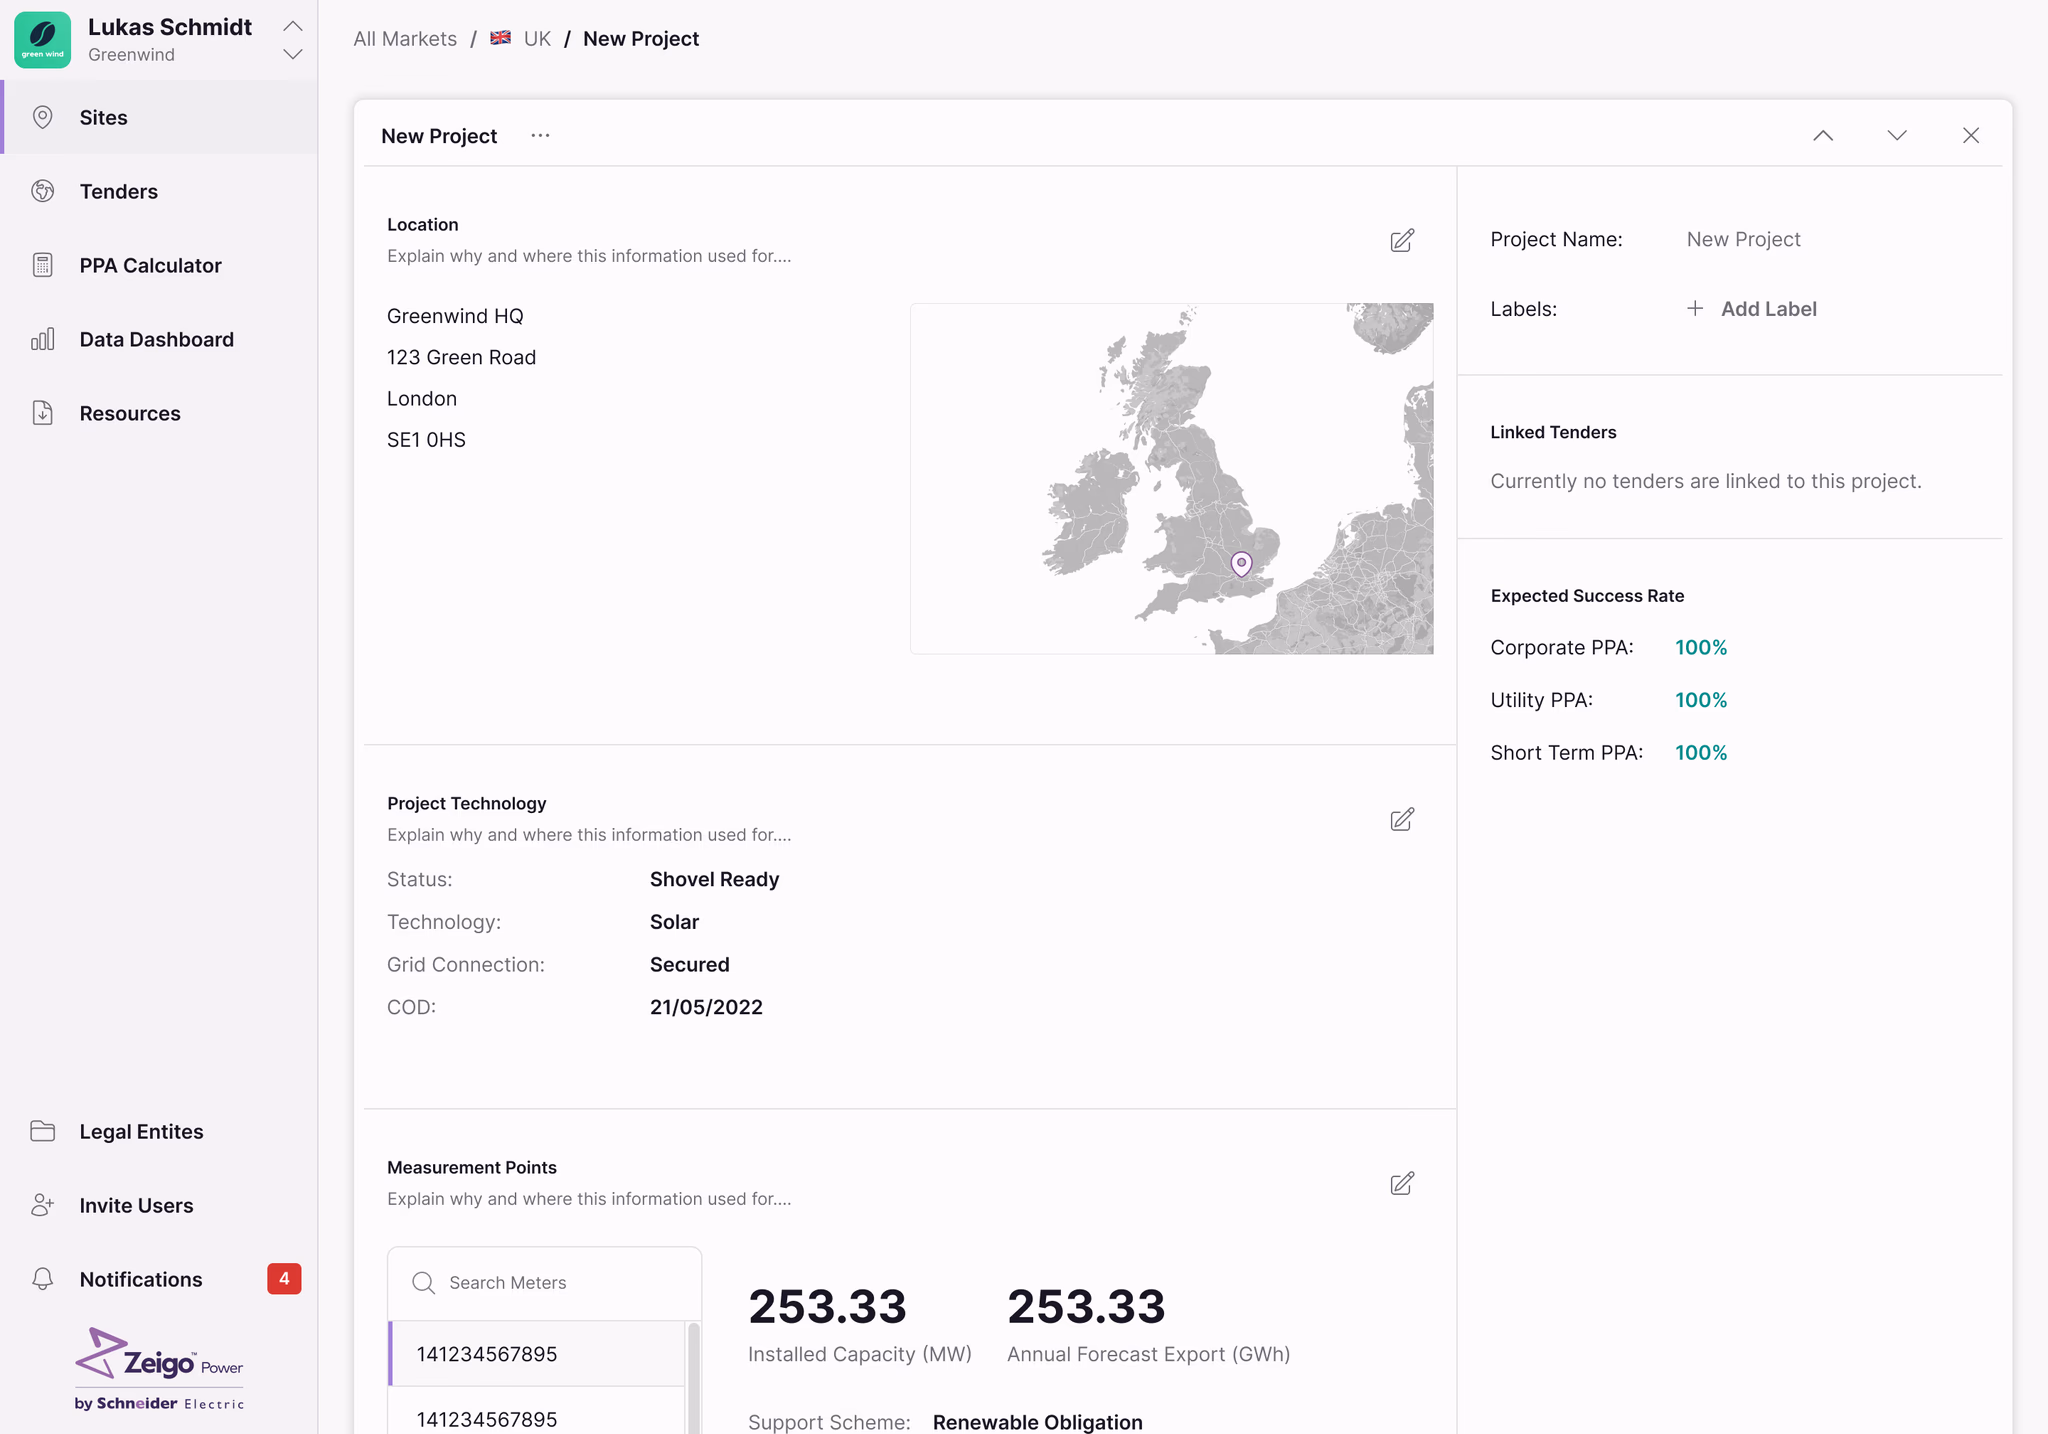Click the Lukas Schmidt user name
This screenshot has height=1434, width=2048.
[x=170, y=27]
